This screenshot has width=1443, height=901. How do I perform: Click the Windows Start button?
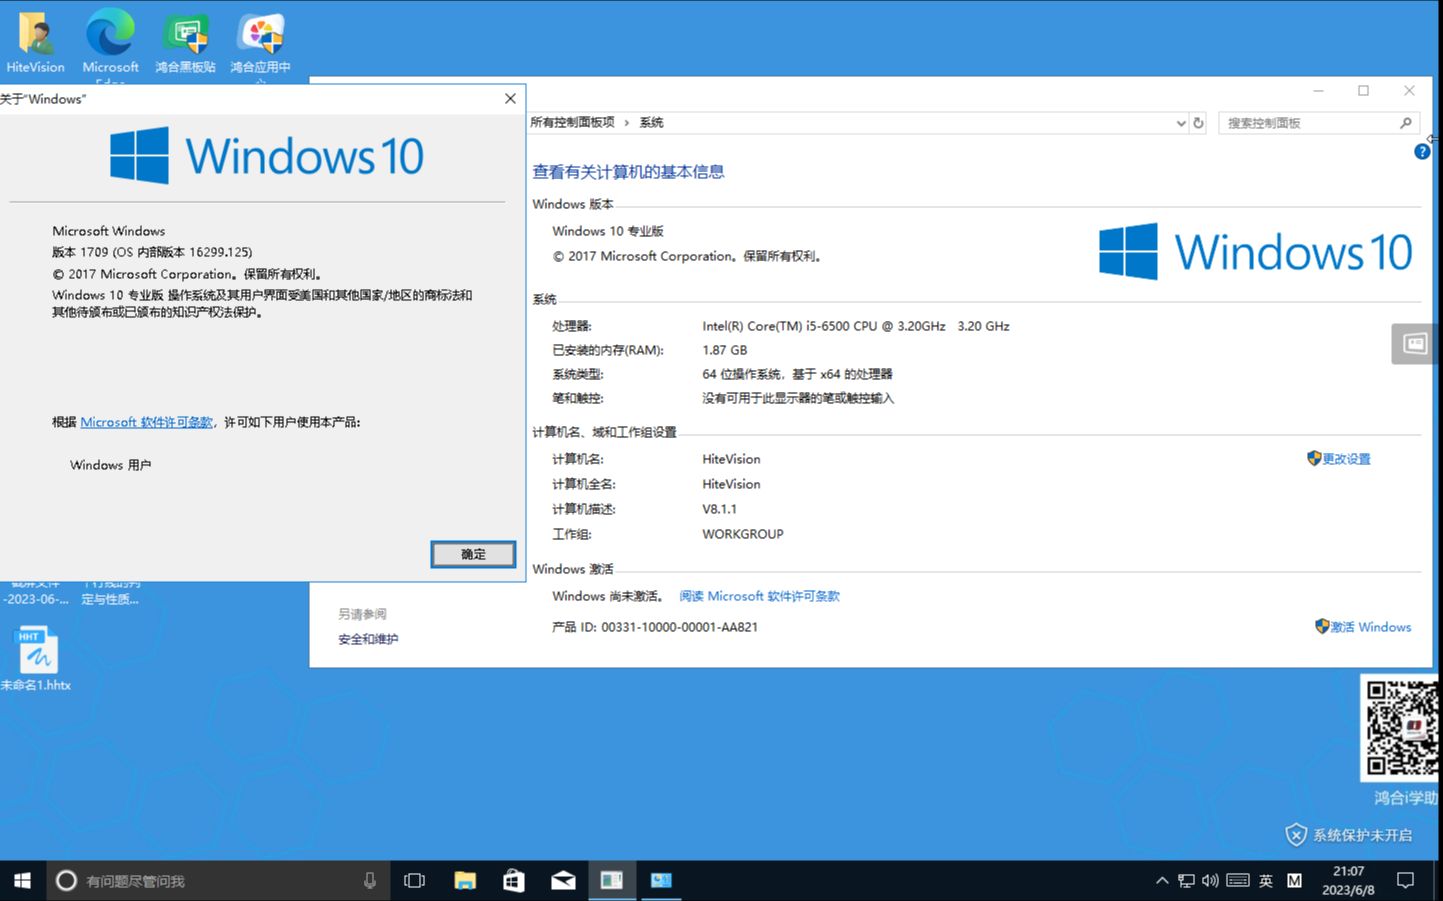(22, 880)
